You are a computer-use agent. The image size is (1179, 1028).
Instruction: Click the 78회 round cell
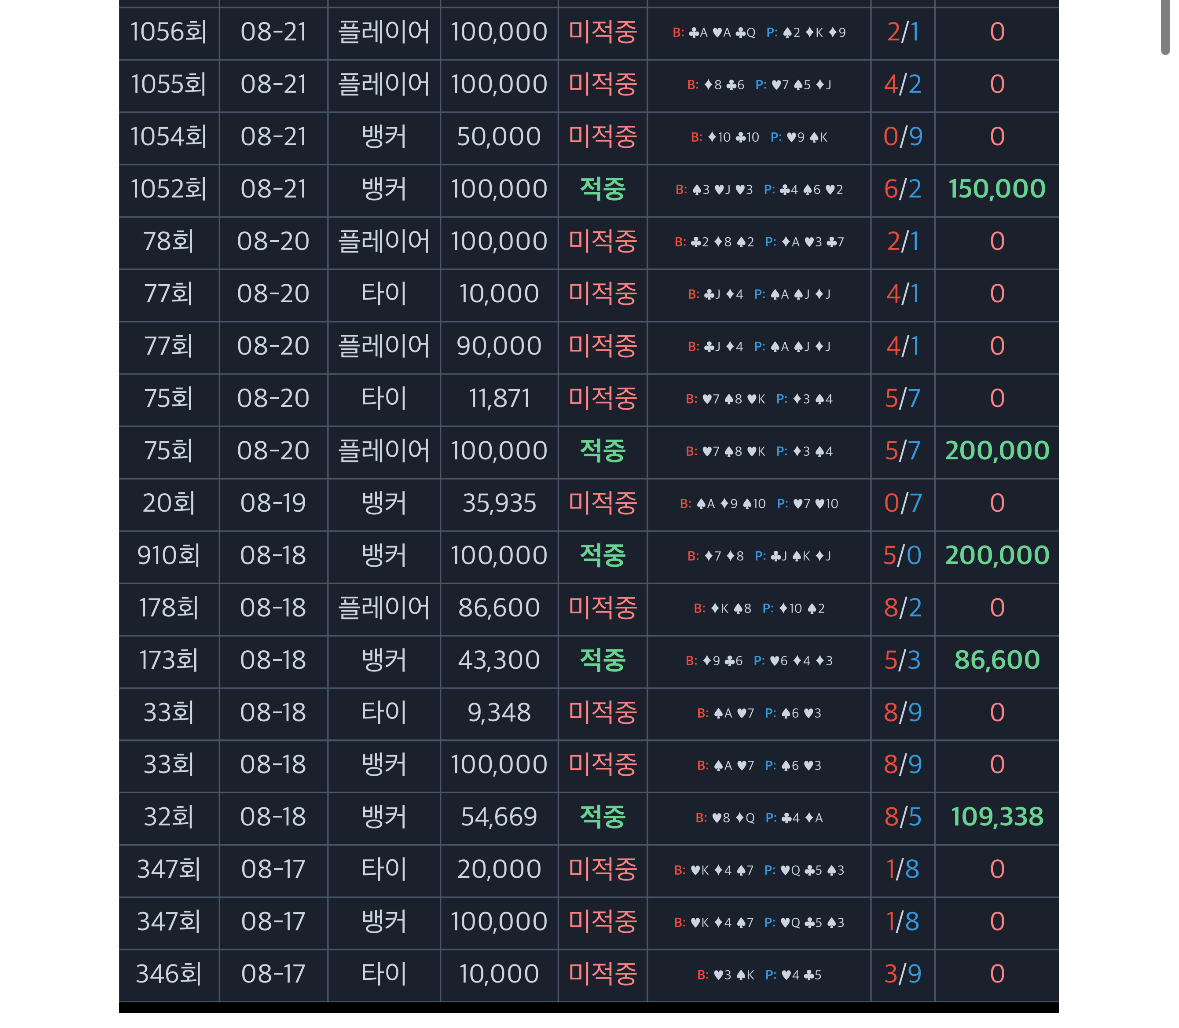click(168, 241)
